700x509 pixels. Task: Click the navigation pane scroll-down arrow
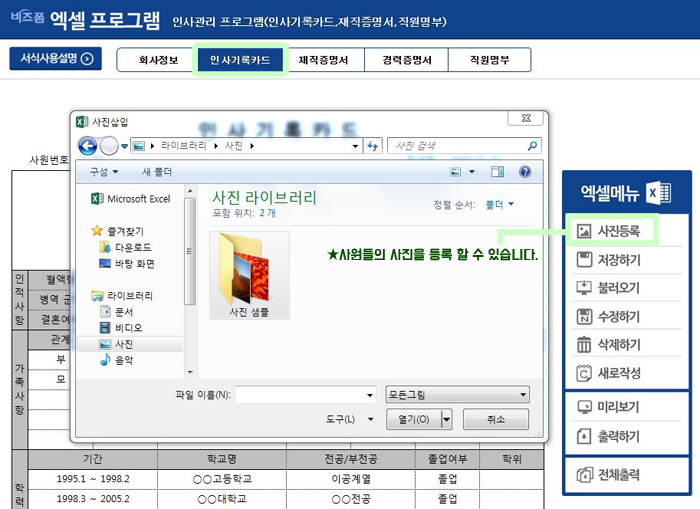point(190,372)
